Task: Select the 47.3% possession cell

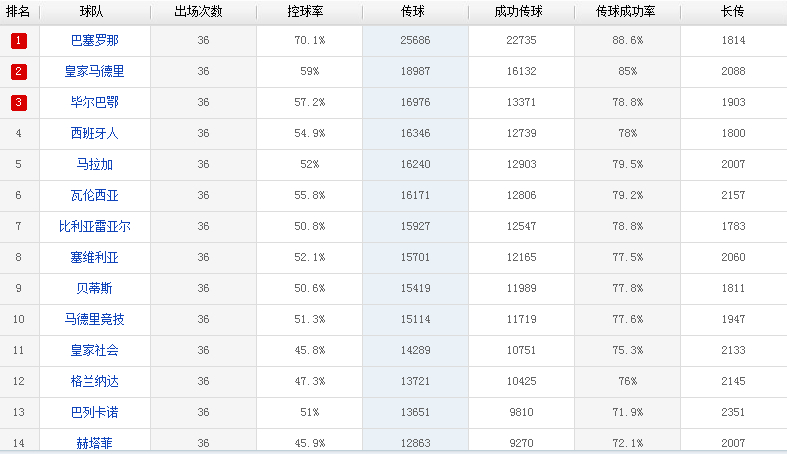Action: (x=310, y=382)
